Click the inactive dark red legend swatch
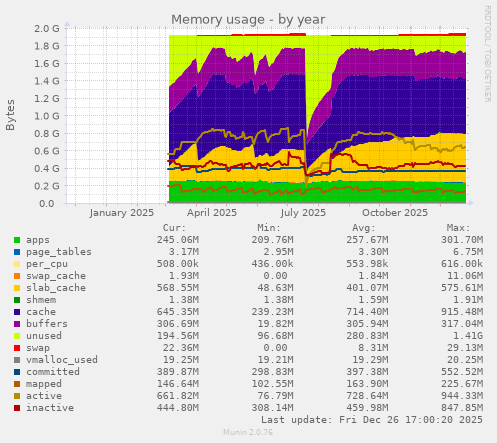 pos(17,408)
